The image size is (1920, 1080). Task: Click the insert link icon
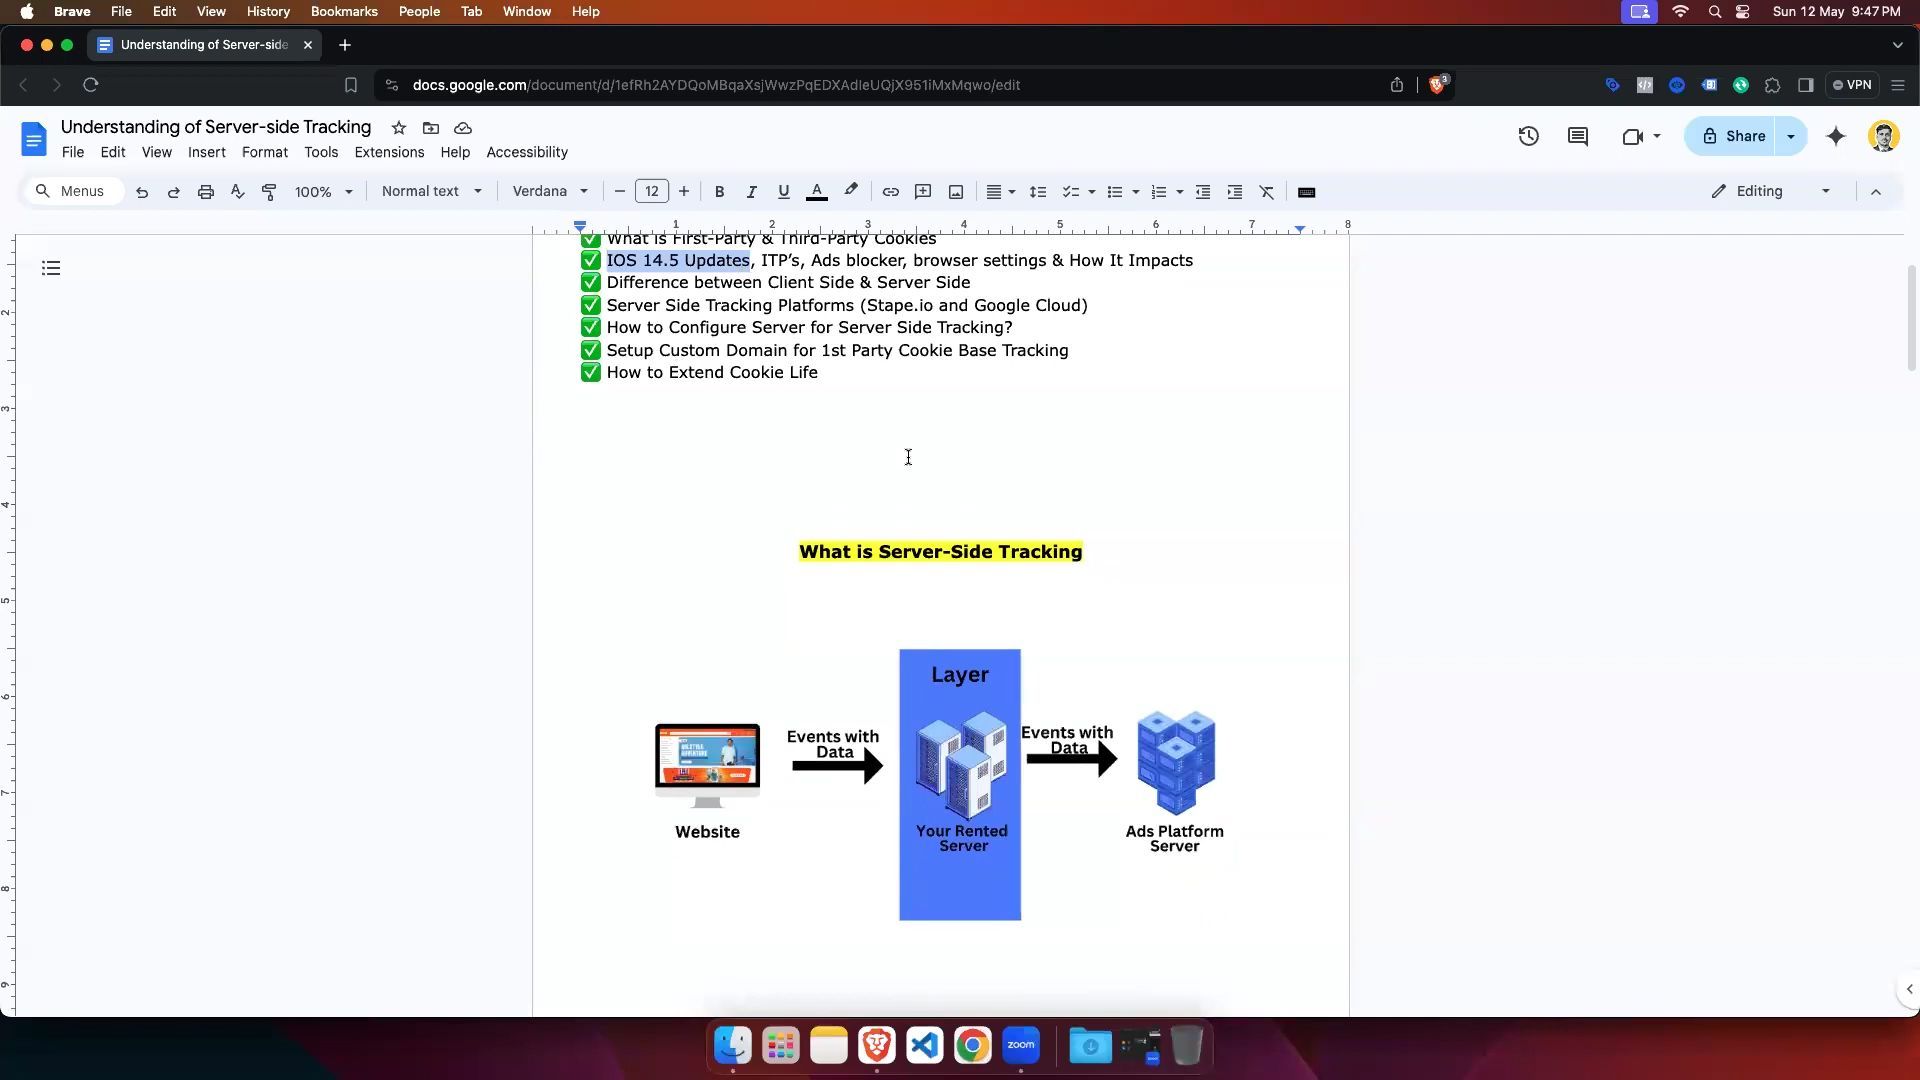(x=890, y=192)
